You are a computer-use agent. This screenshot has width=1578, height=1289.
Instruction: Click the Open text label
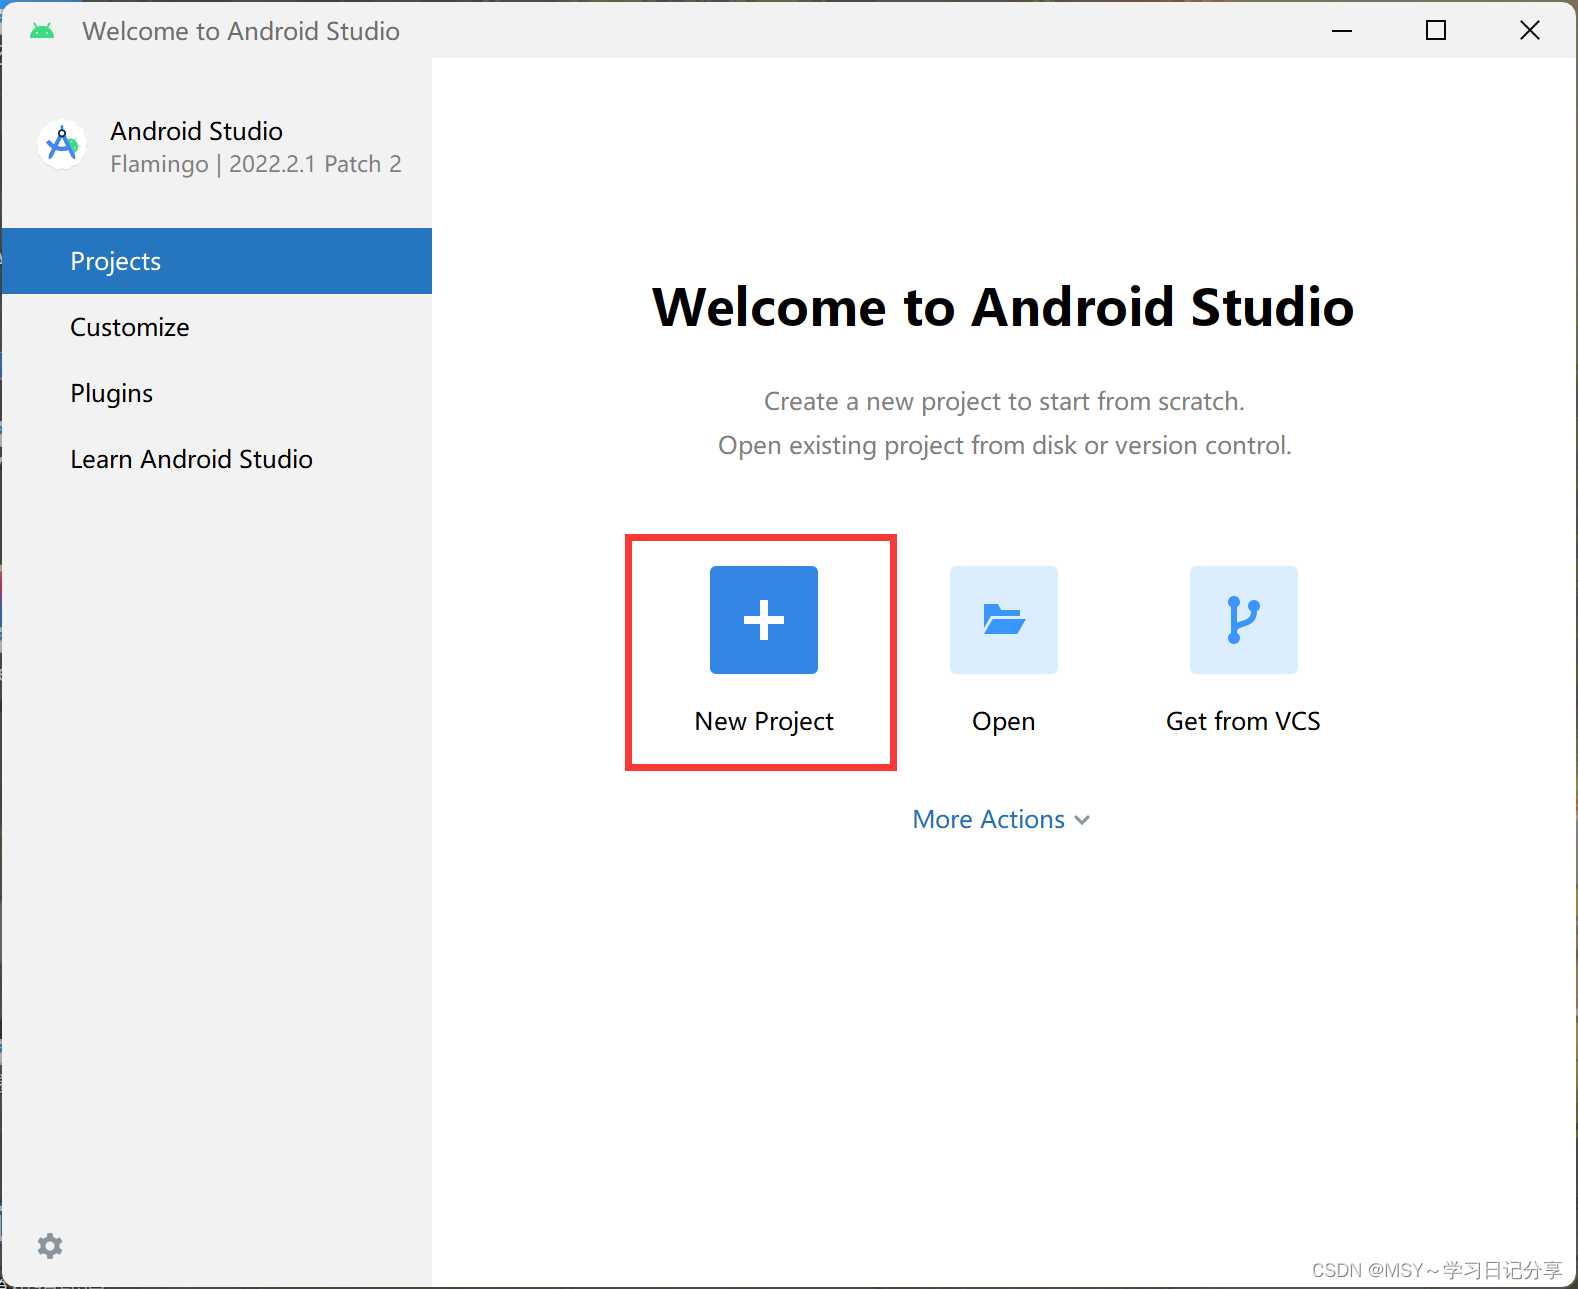tap(1004, 722)
